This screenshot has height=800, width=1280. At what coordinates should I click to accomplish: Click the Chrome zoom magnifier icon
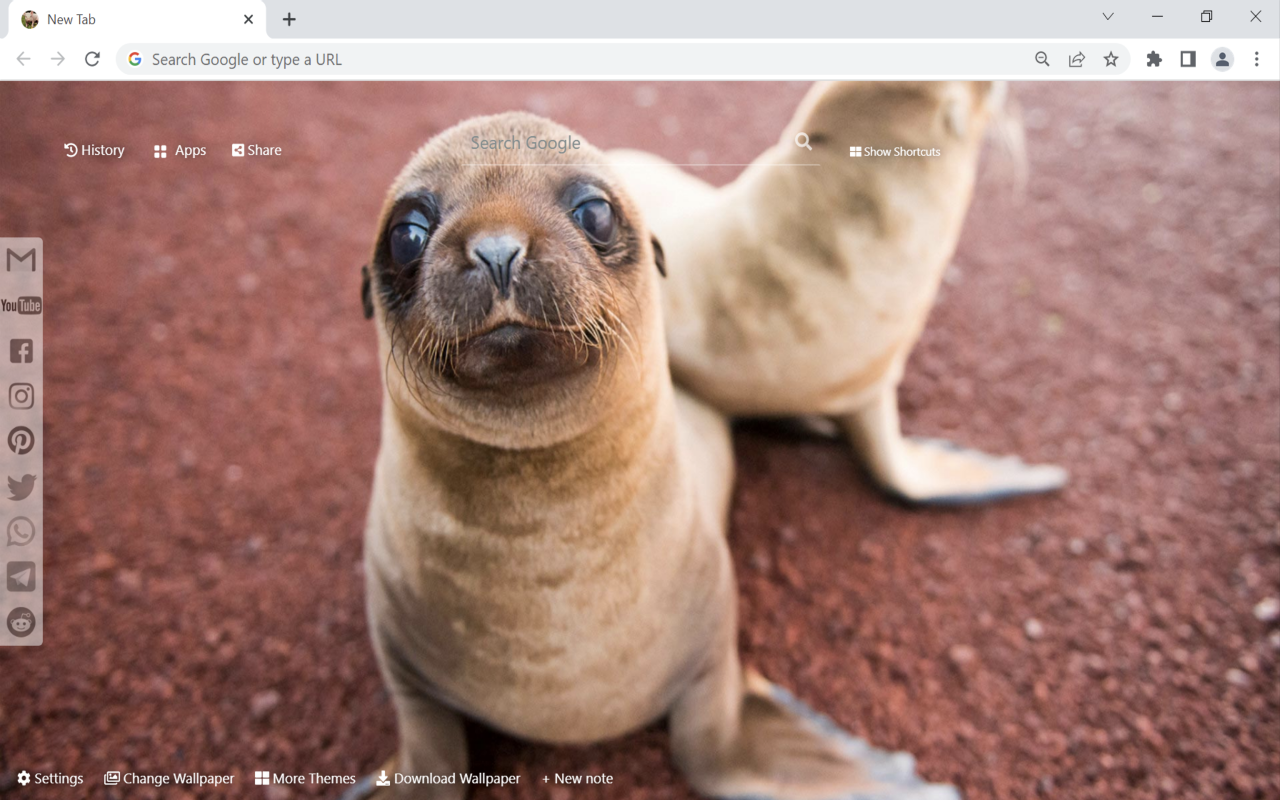(1042, 59)
